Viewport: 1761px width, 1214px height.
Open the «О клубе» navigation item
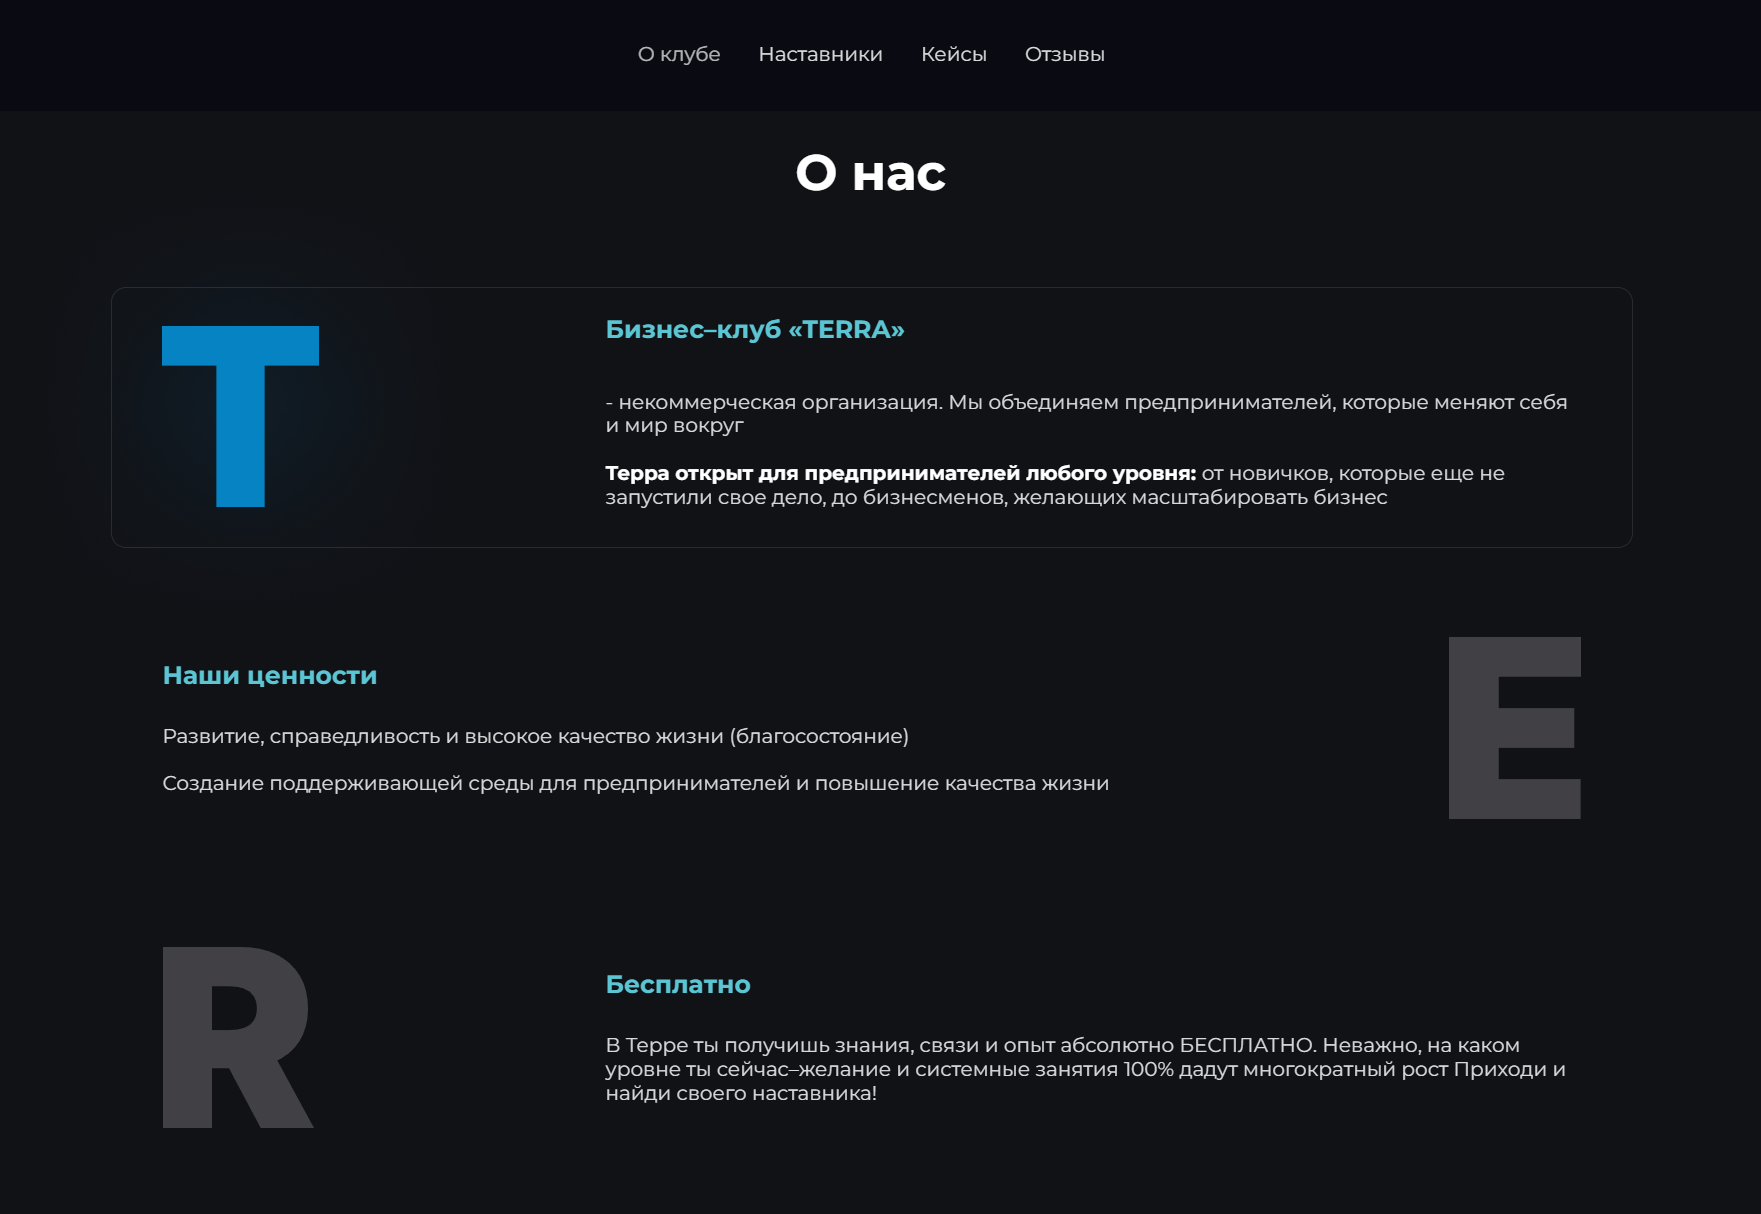pos(679,54)
